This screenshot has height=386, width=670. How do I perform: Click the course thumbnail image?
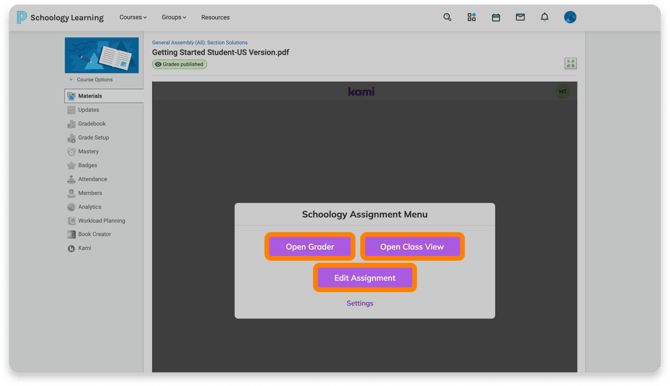102,55
